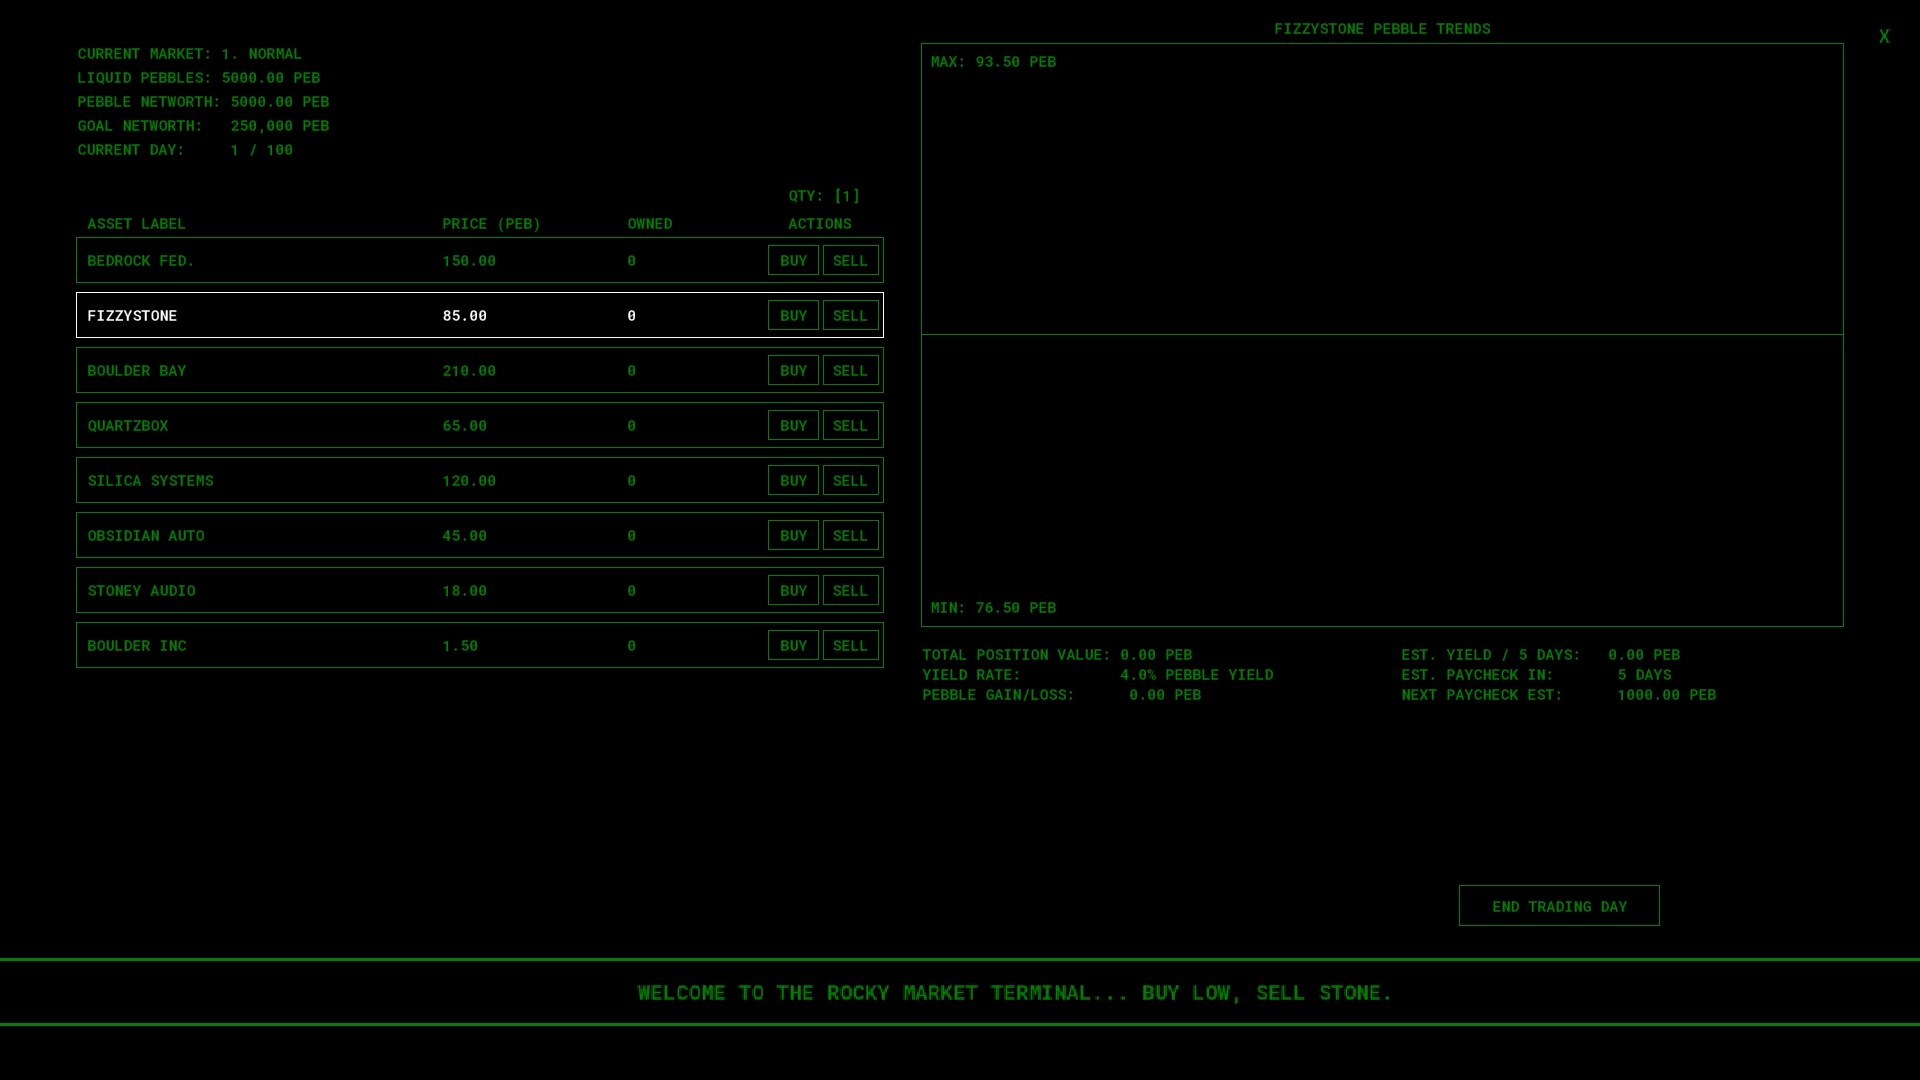Change the QTY [1] quantity selector

click(x=824, y=196)
